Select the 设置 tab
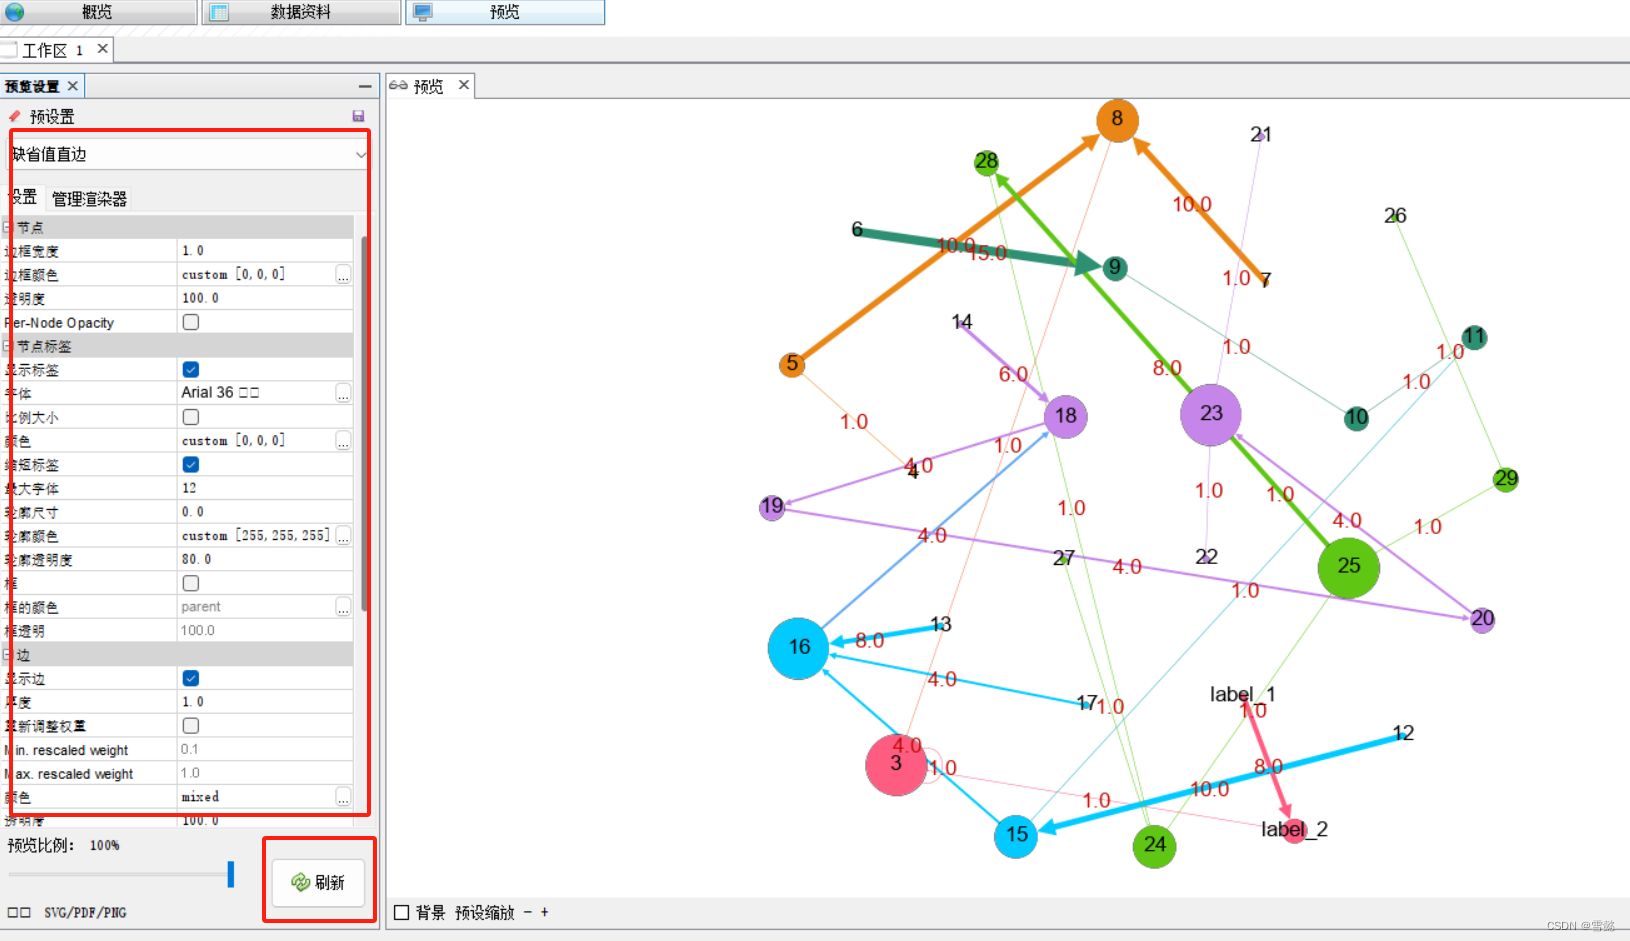Viewport: 1630px width, 941px height. pyautogui.click(x=23, y=197)
